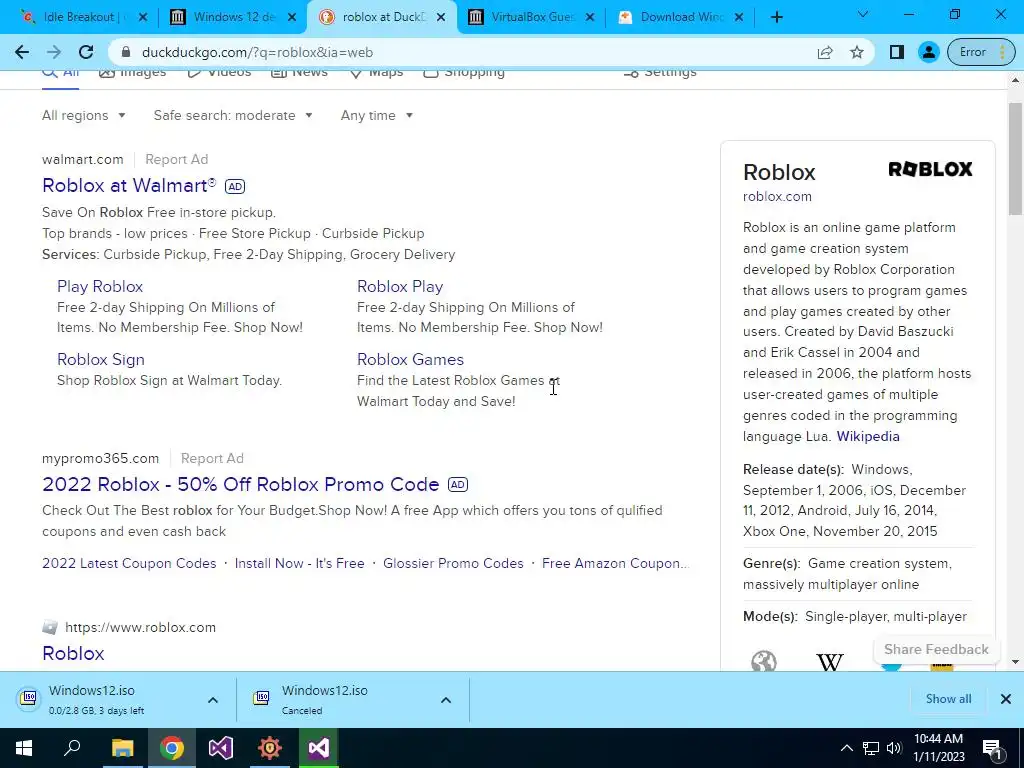Open the first Visual Studio taskbar icon
The width and height of the screenshot is (1024, 768).
pyautogui.click(x=221, y=748)
